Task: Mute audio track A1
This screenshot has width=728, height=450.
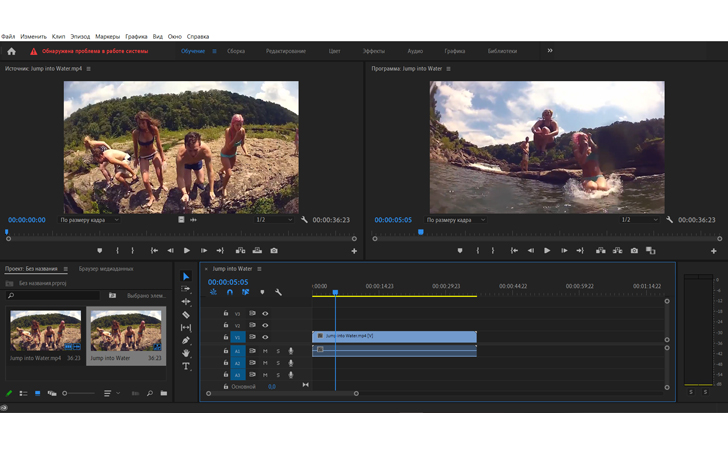Action: [x=265, y=351]
